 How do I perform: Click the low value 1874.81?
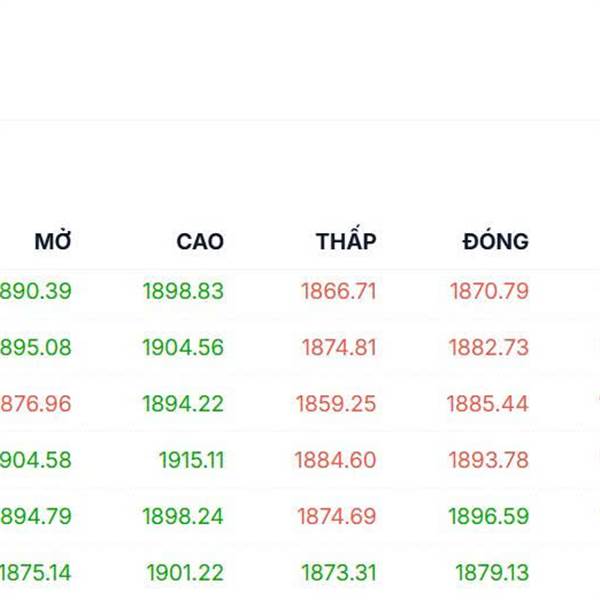pos(339,348)
